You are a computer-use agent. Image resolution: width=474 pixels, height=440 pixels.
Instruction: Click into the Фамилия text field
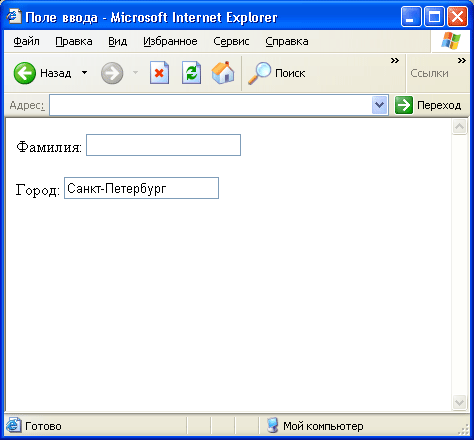click(163, 145)
